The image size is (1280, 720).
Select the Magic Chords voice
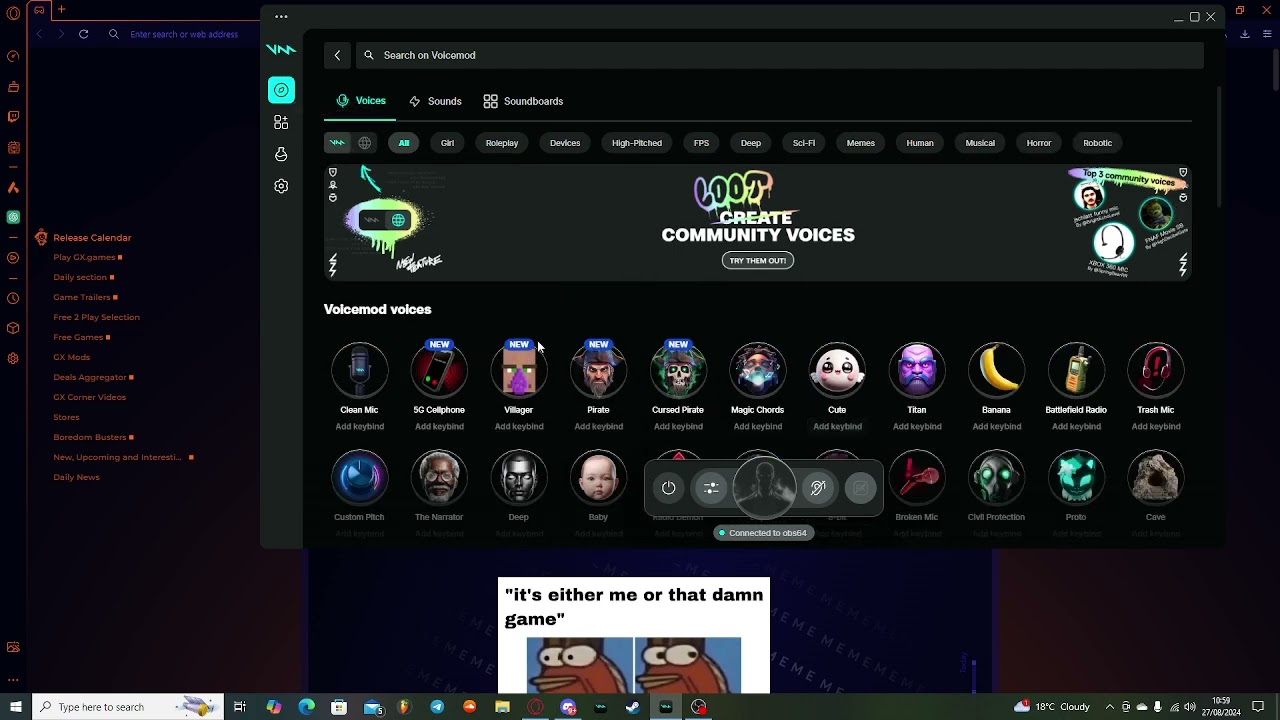pos(757,370)
